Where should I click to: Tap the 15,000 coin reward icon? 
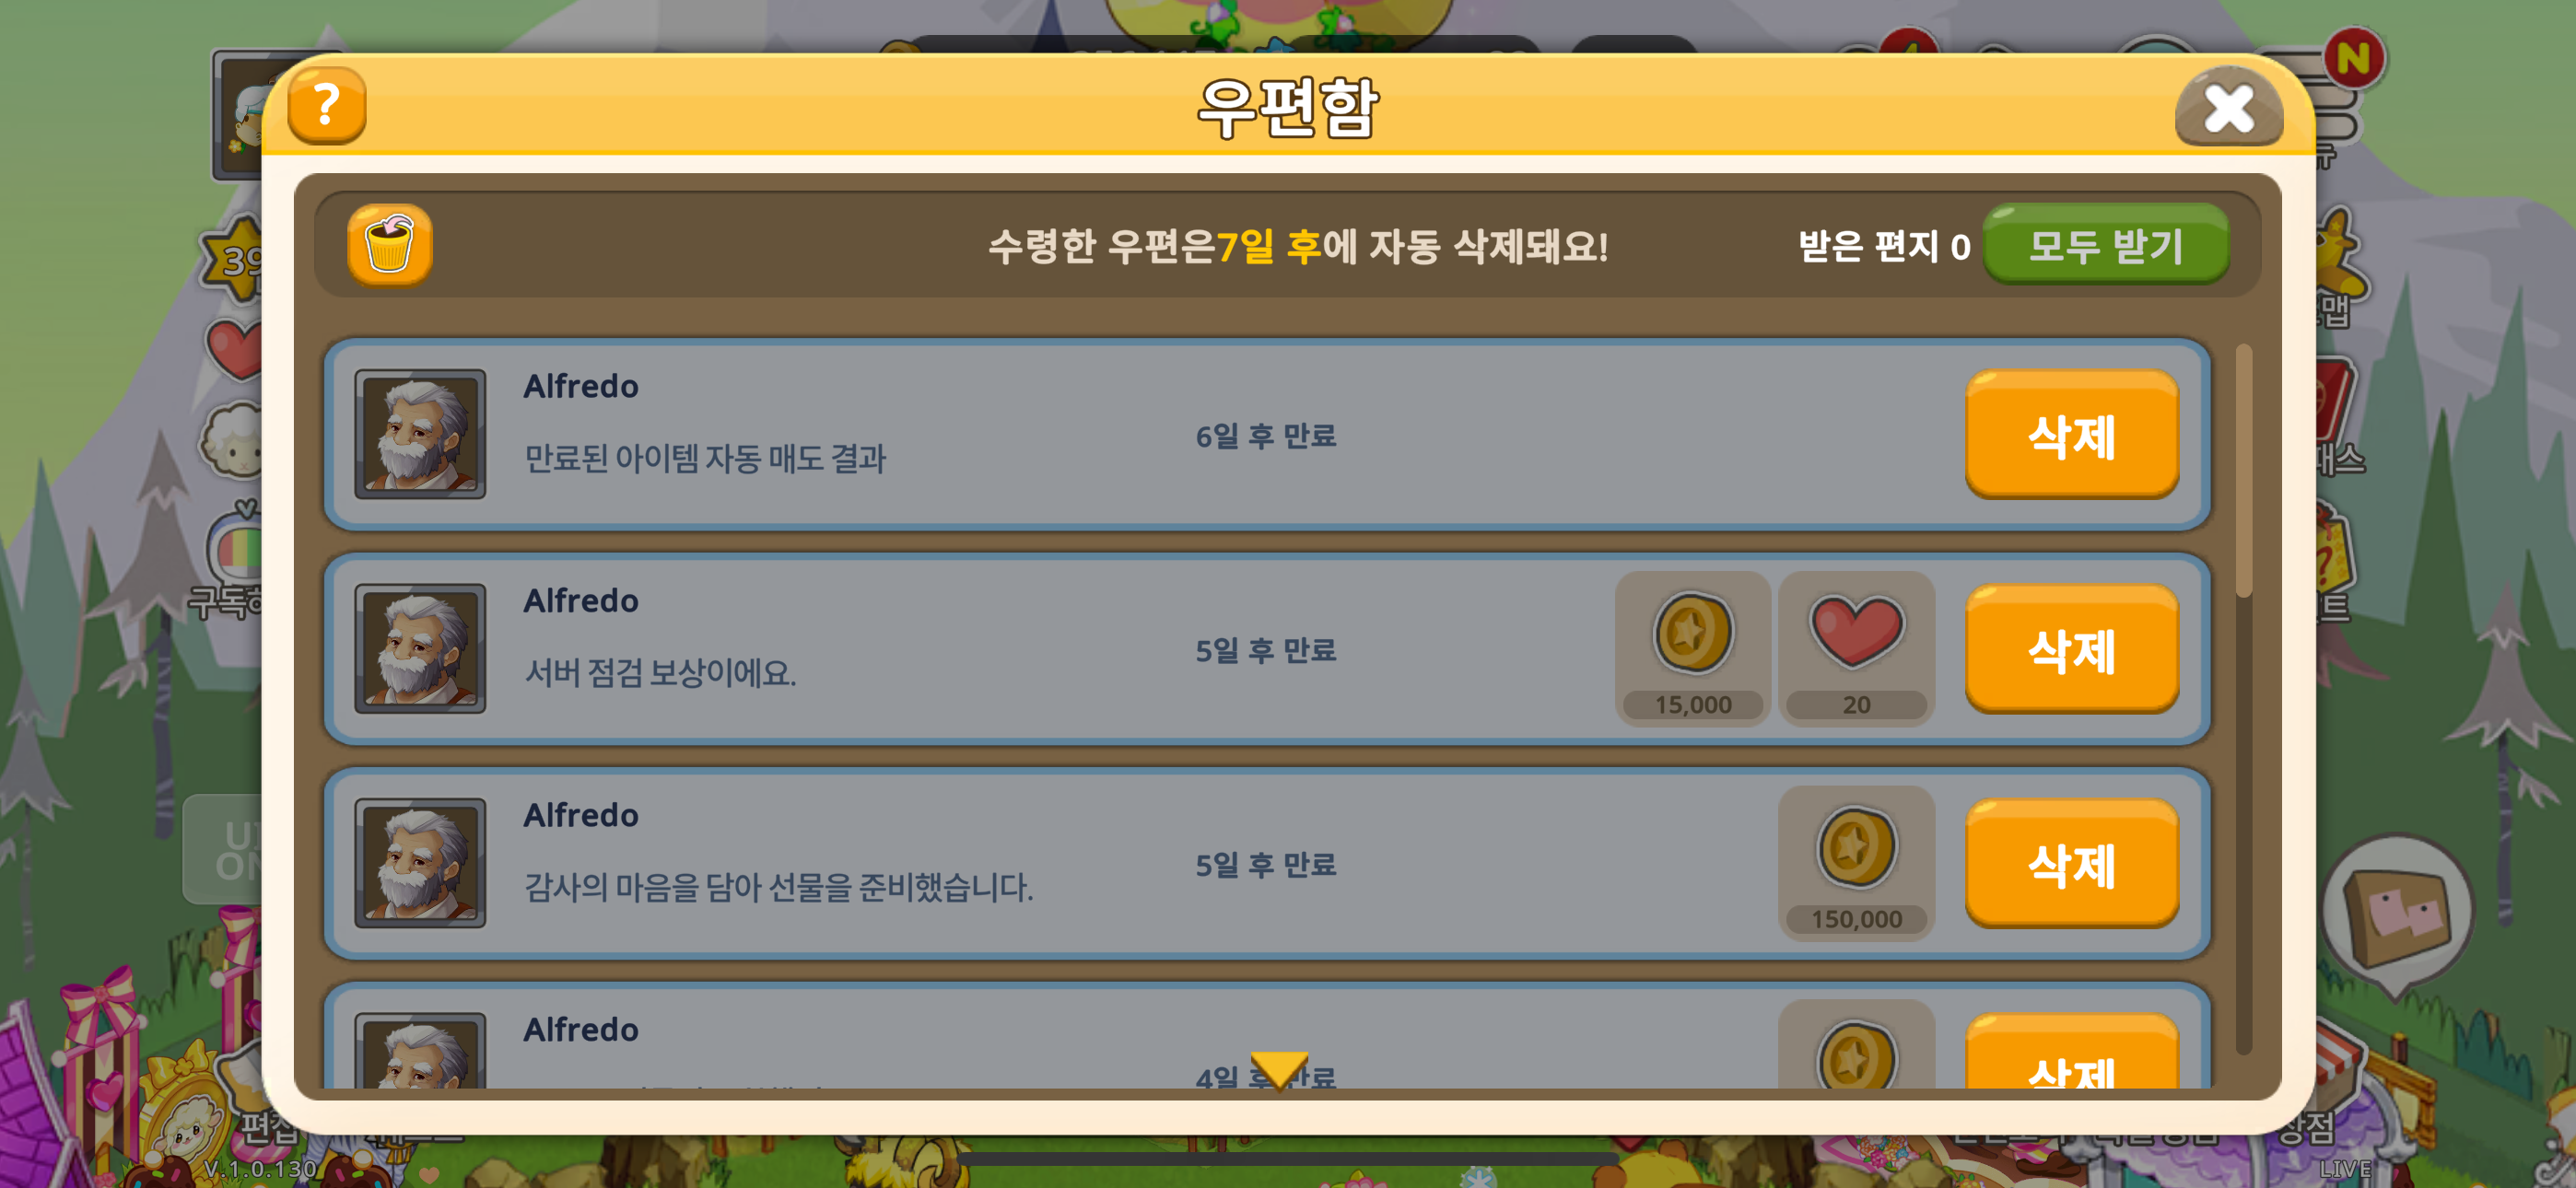tap(1692, 648)
